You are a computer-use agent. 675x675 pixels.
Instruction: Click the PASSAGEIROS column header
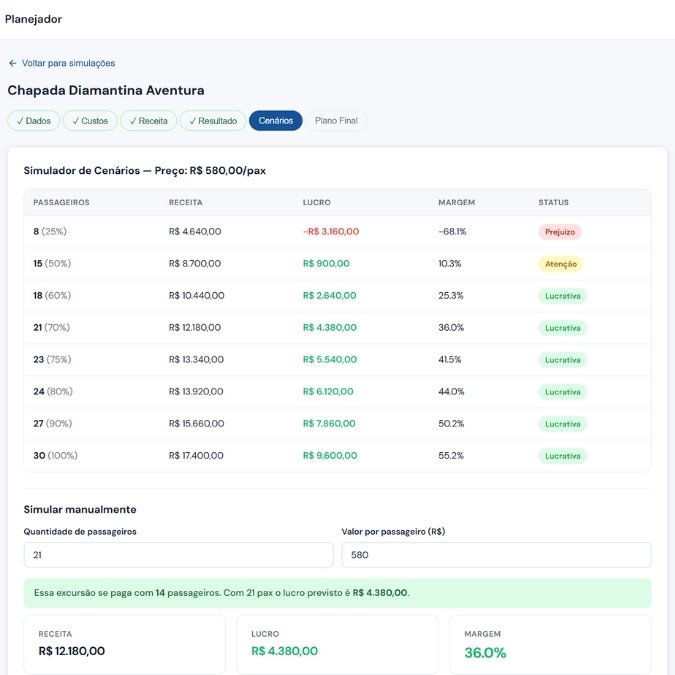(x=61, y=202)
